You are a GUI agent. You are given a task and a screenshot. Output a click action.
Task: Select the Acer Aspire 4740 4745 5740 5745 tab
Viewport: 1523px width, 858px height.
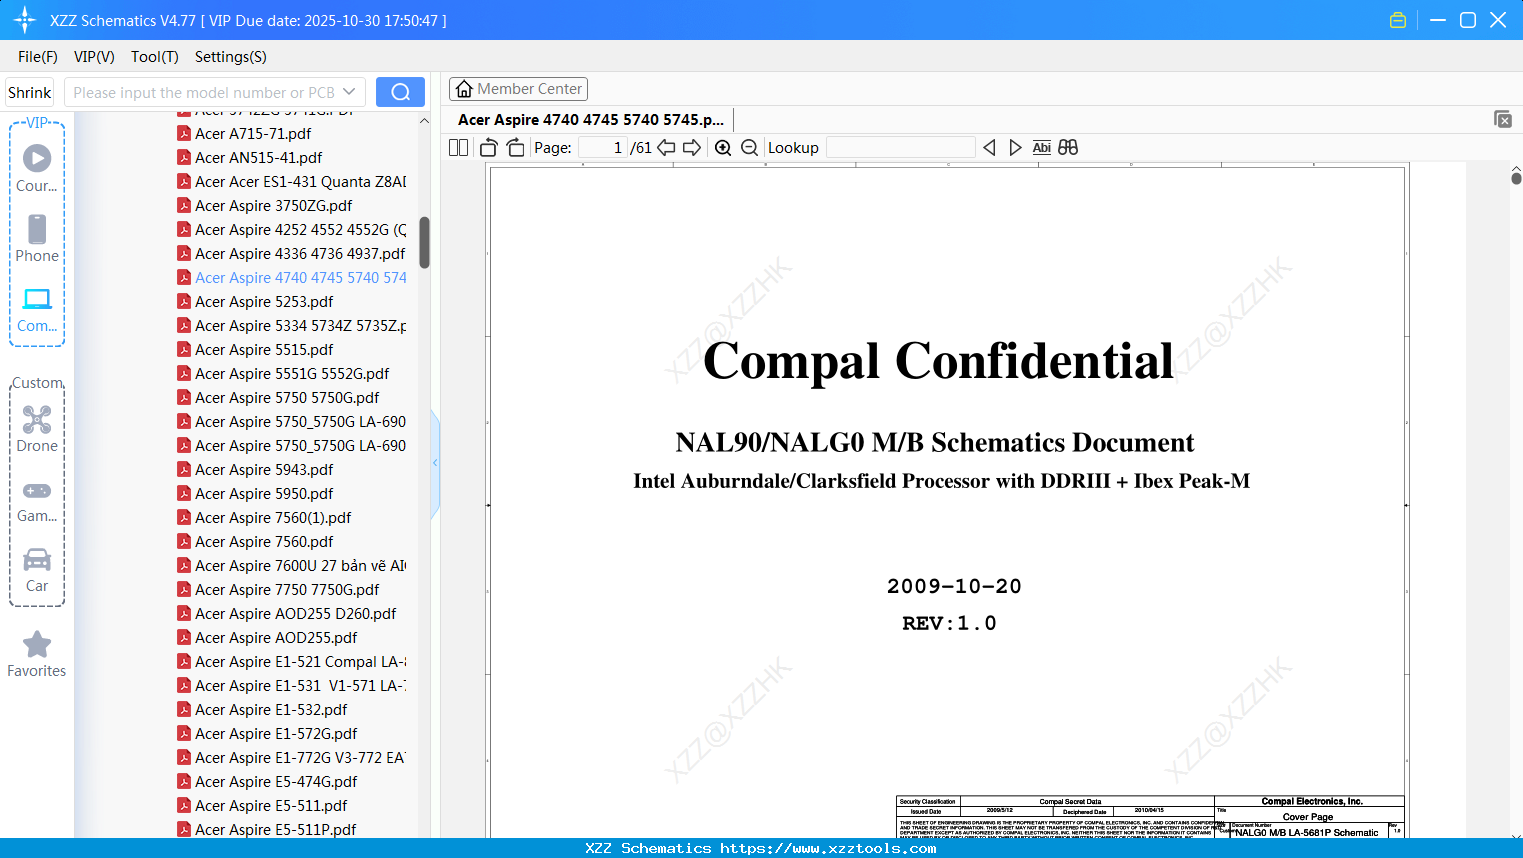pos(591,120)
